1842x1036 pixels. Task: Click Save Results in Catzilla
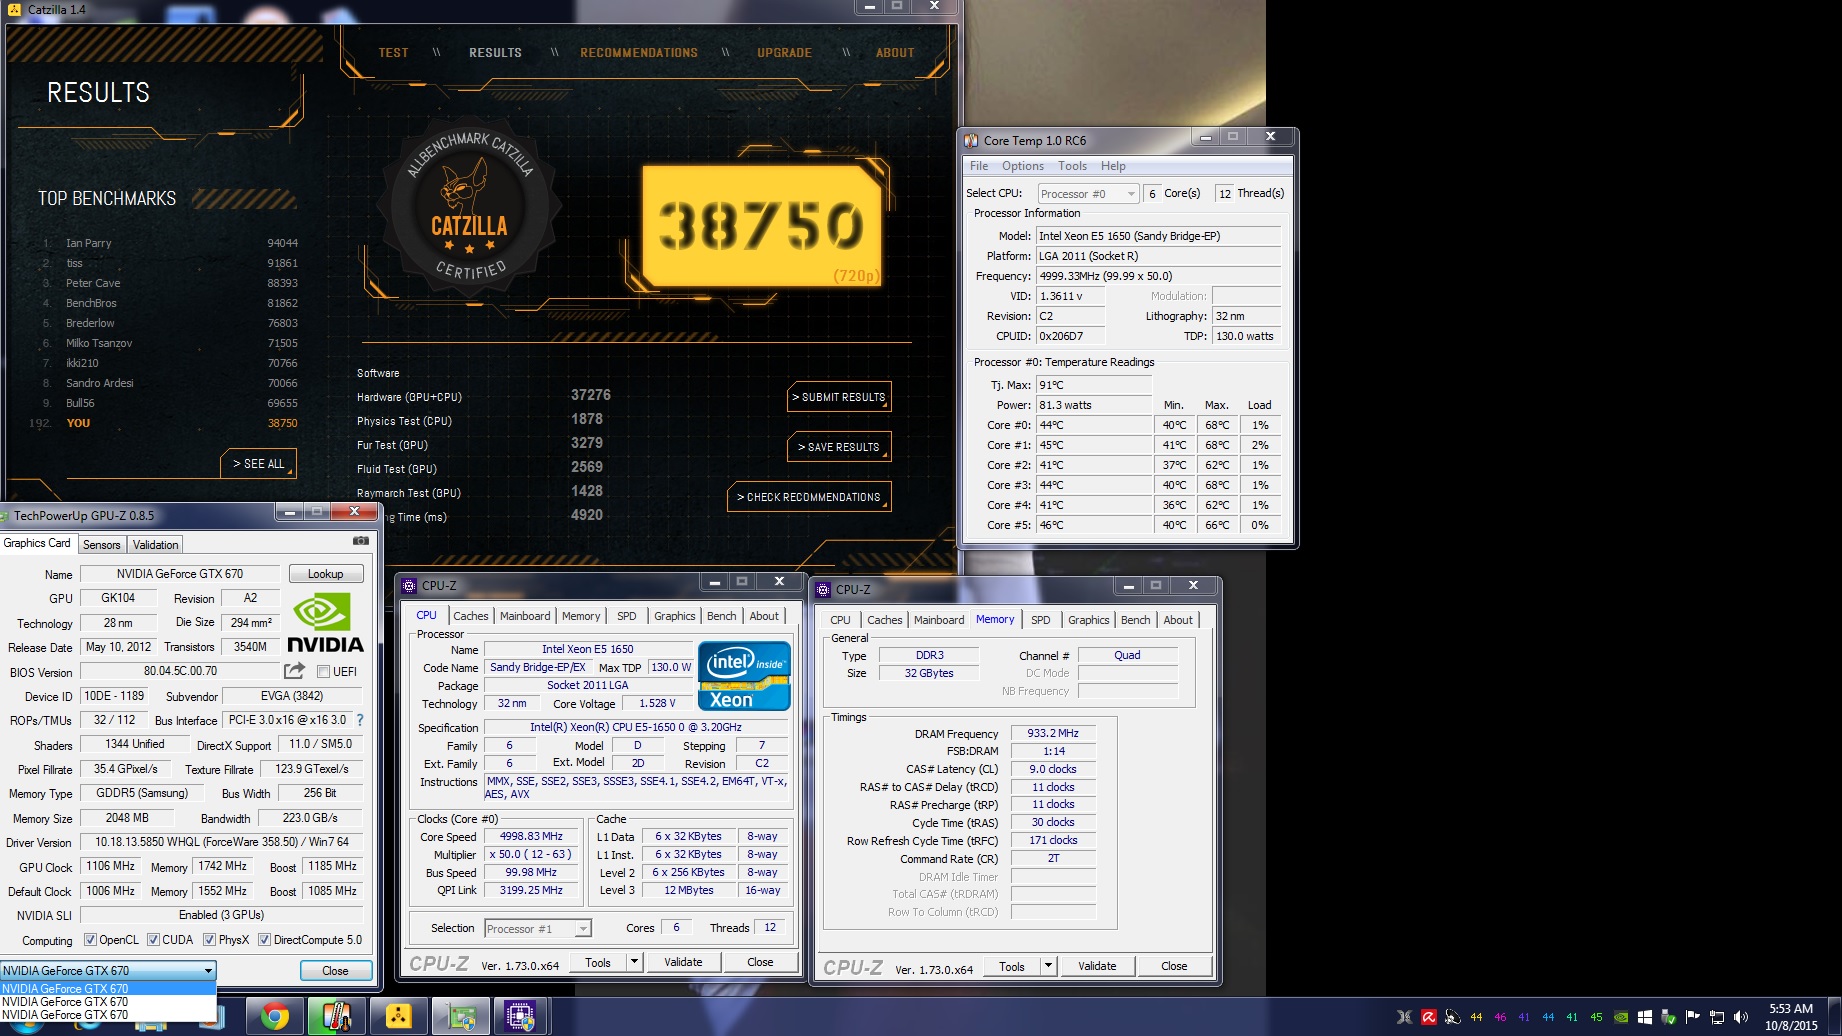point(838,447)
